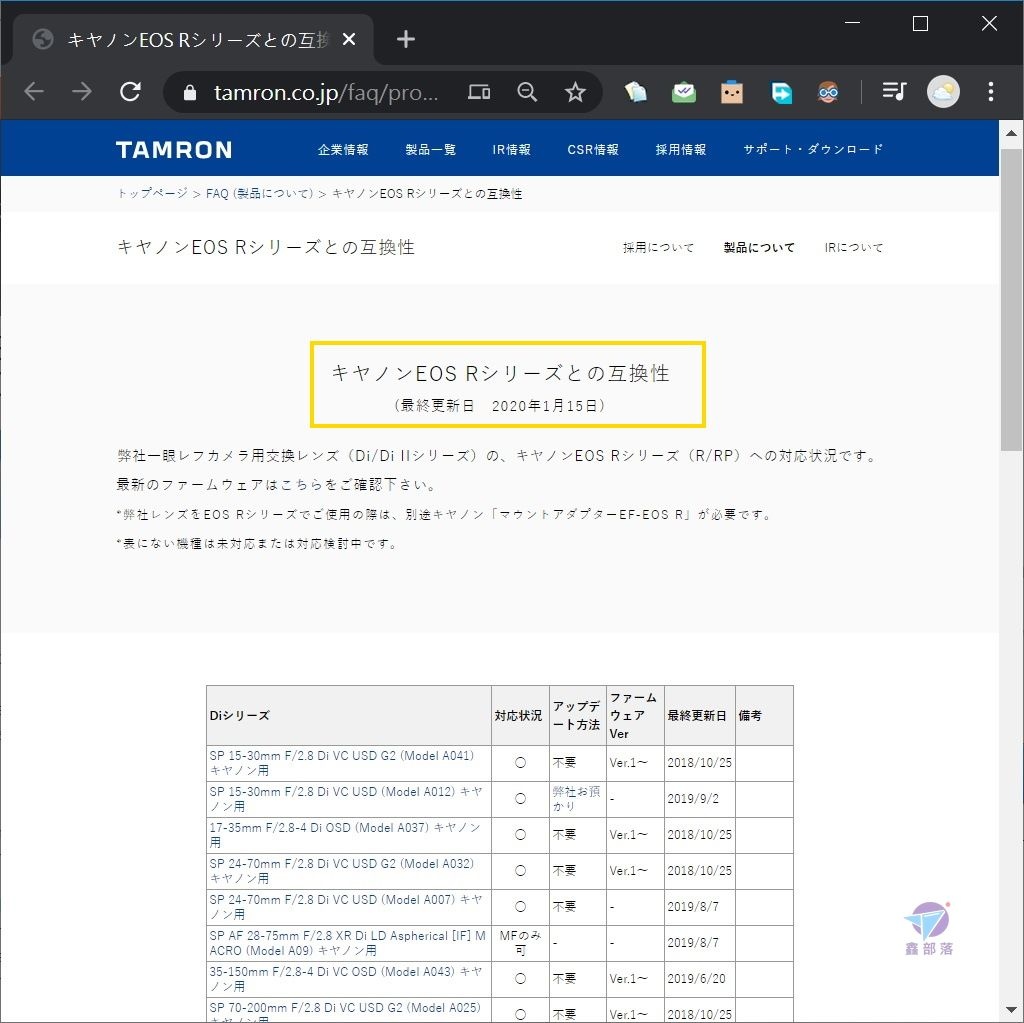The height and width of the screenshot is (1023, 1024).
Task: Open the blue arrow page extension
Action: [781, 92]
